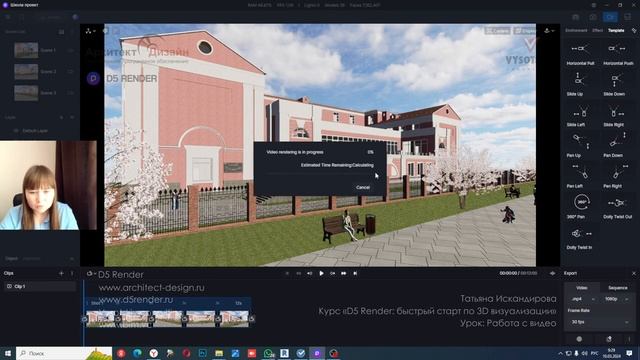Open WhatsApp from the taskbar
The width and height of the screenshot is (640, 360).
coord(268,353)
